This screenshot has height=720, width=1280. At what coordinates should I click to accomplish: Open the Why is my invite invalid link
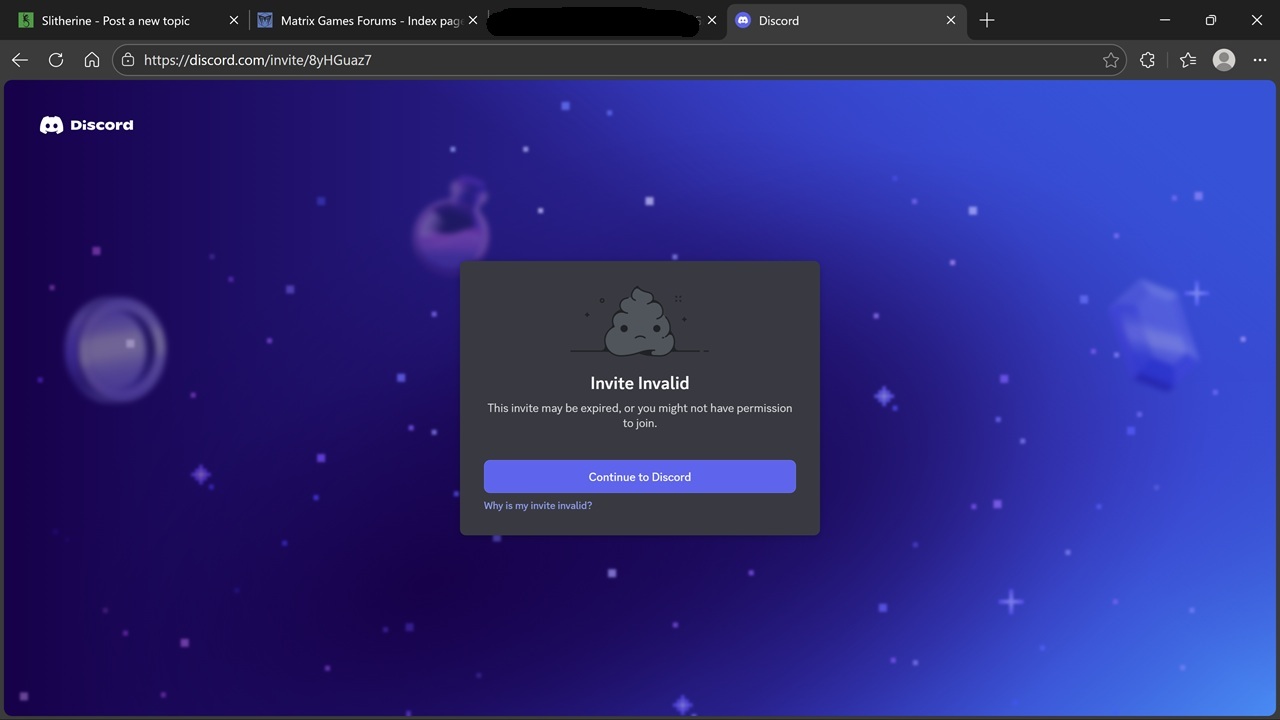[538, 506]
